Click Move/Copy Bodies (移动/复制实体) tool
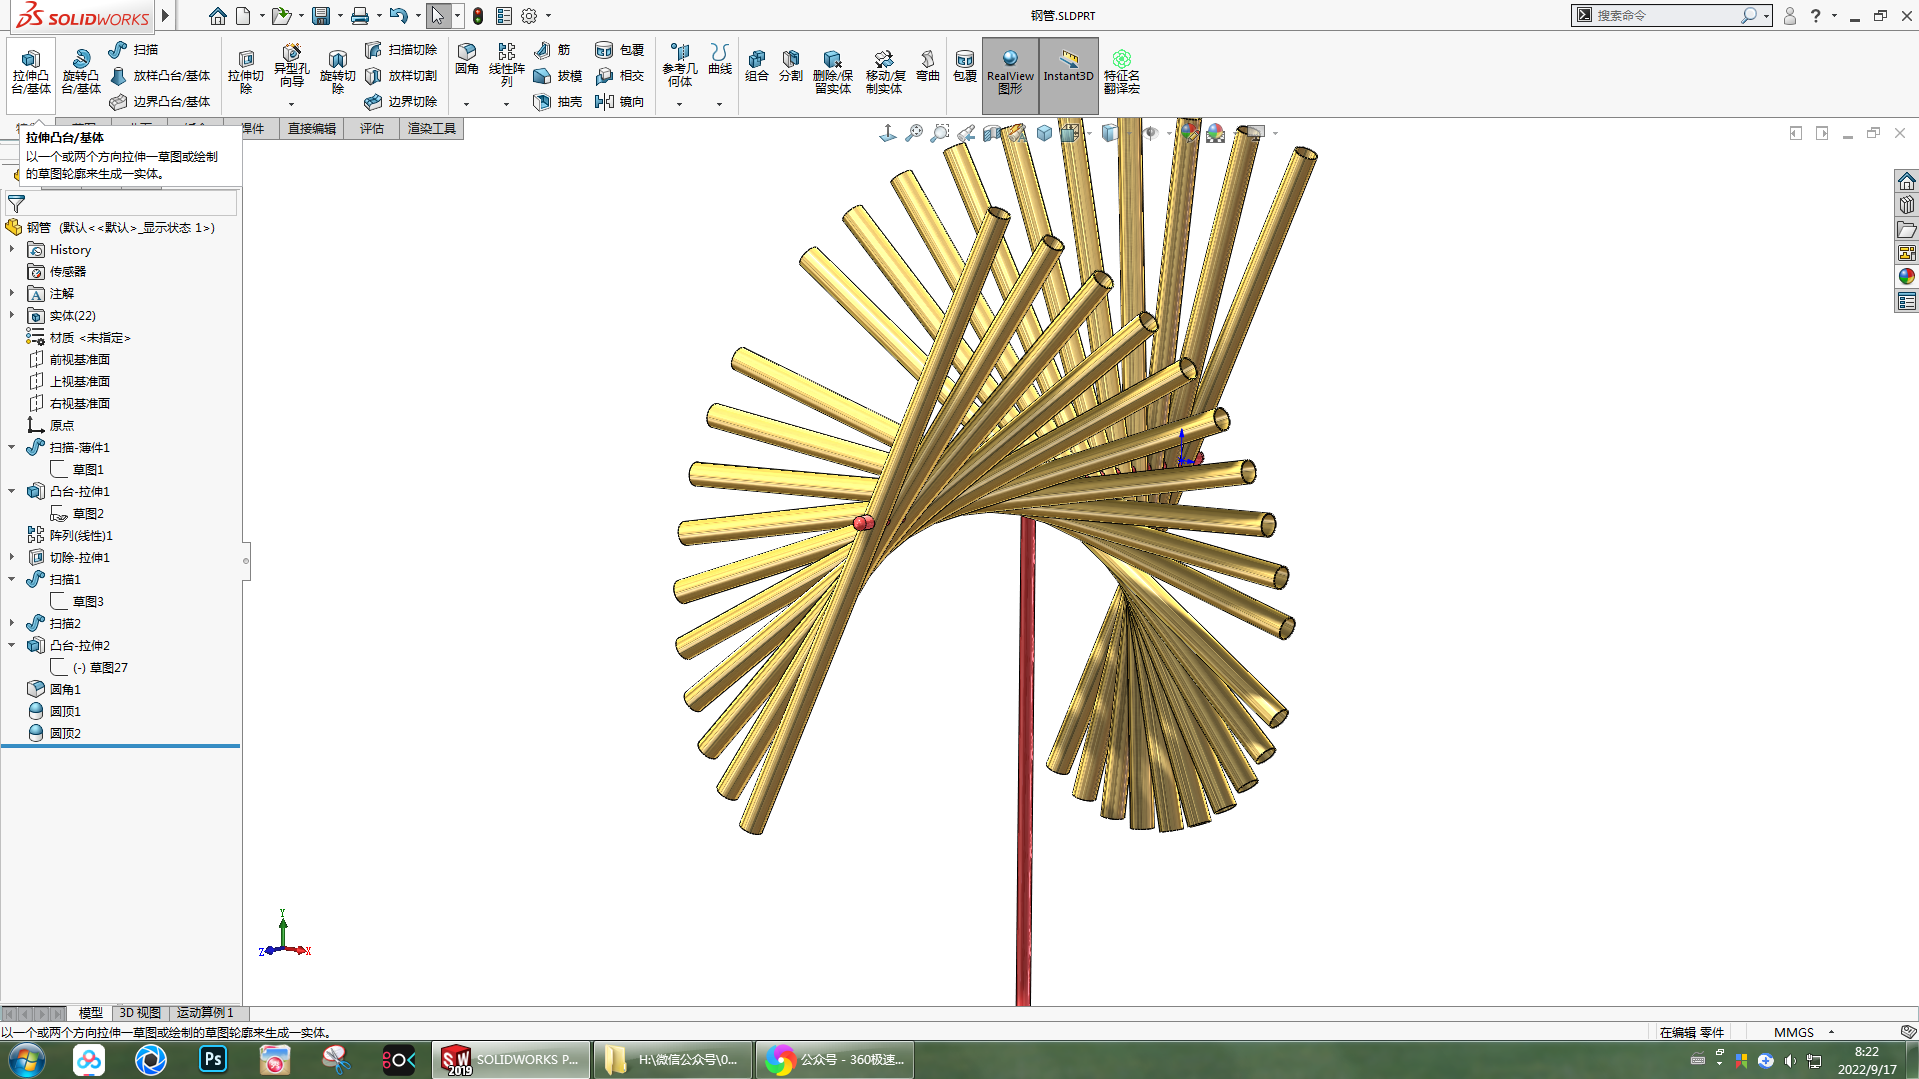Screen dimensions: 1919x1079 tap(885, 70)
